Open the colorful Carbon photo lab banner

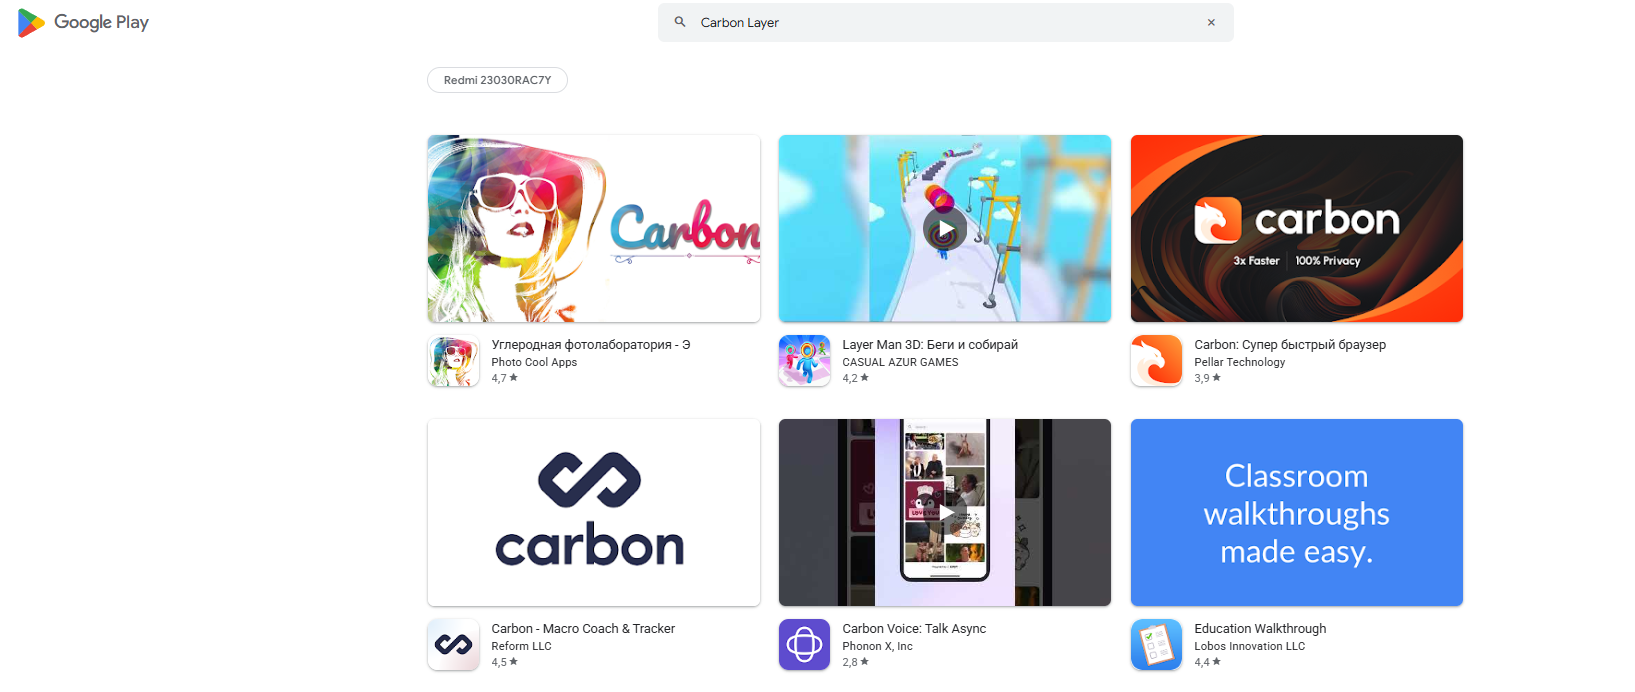pos(594,229)
